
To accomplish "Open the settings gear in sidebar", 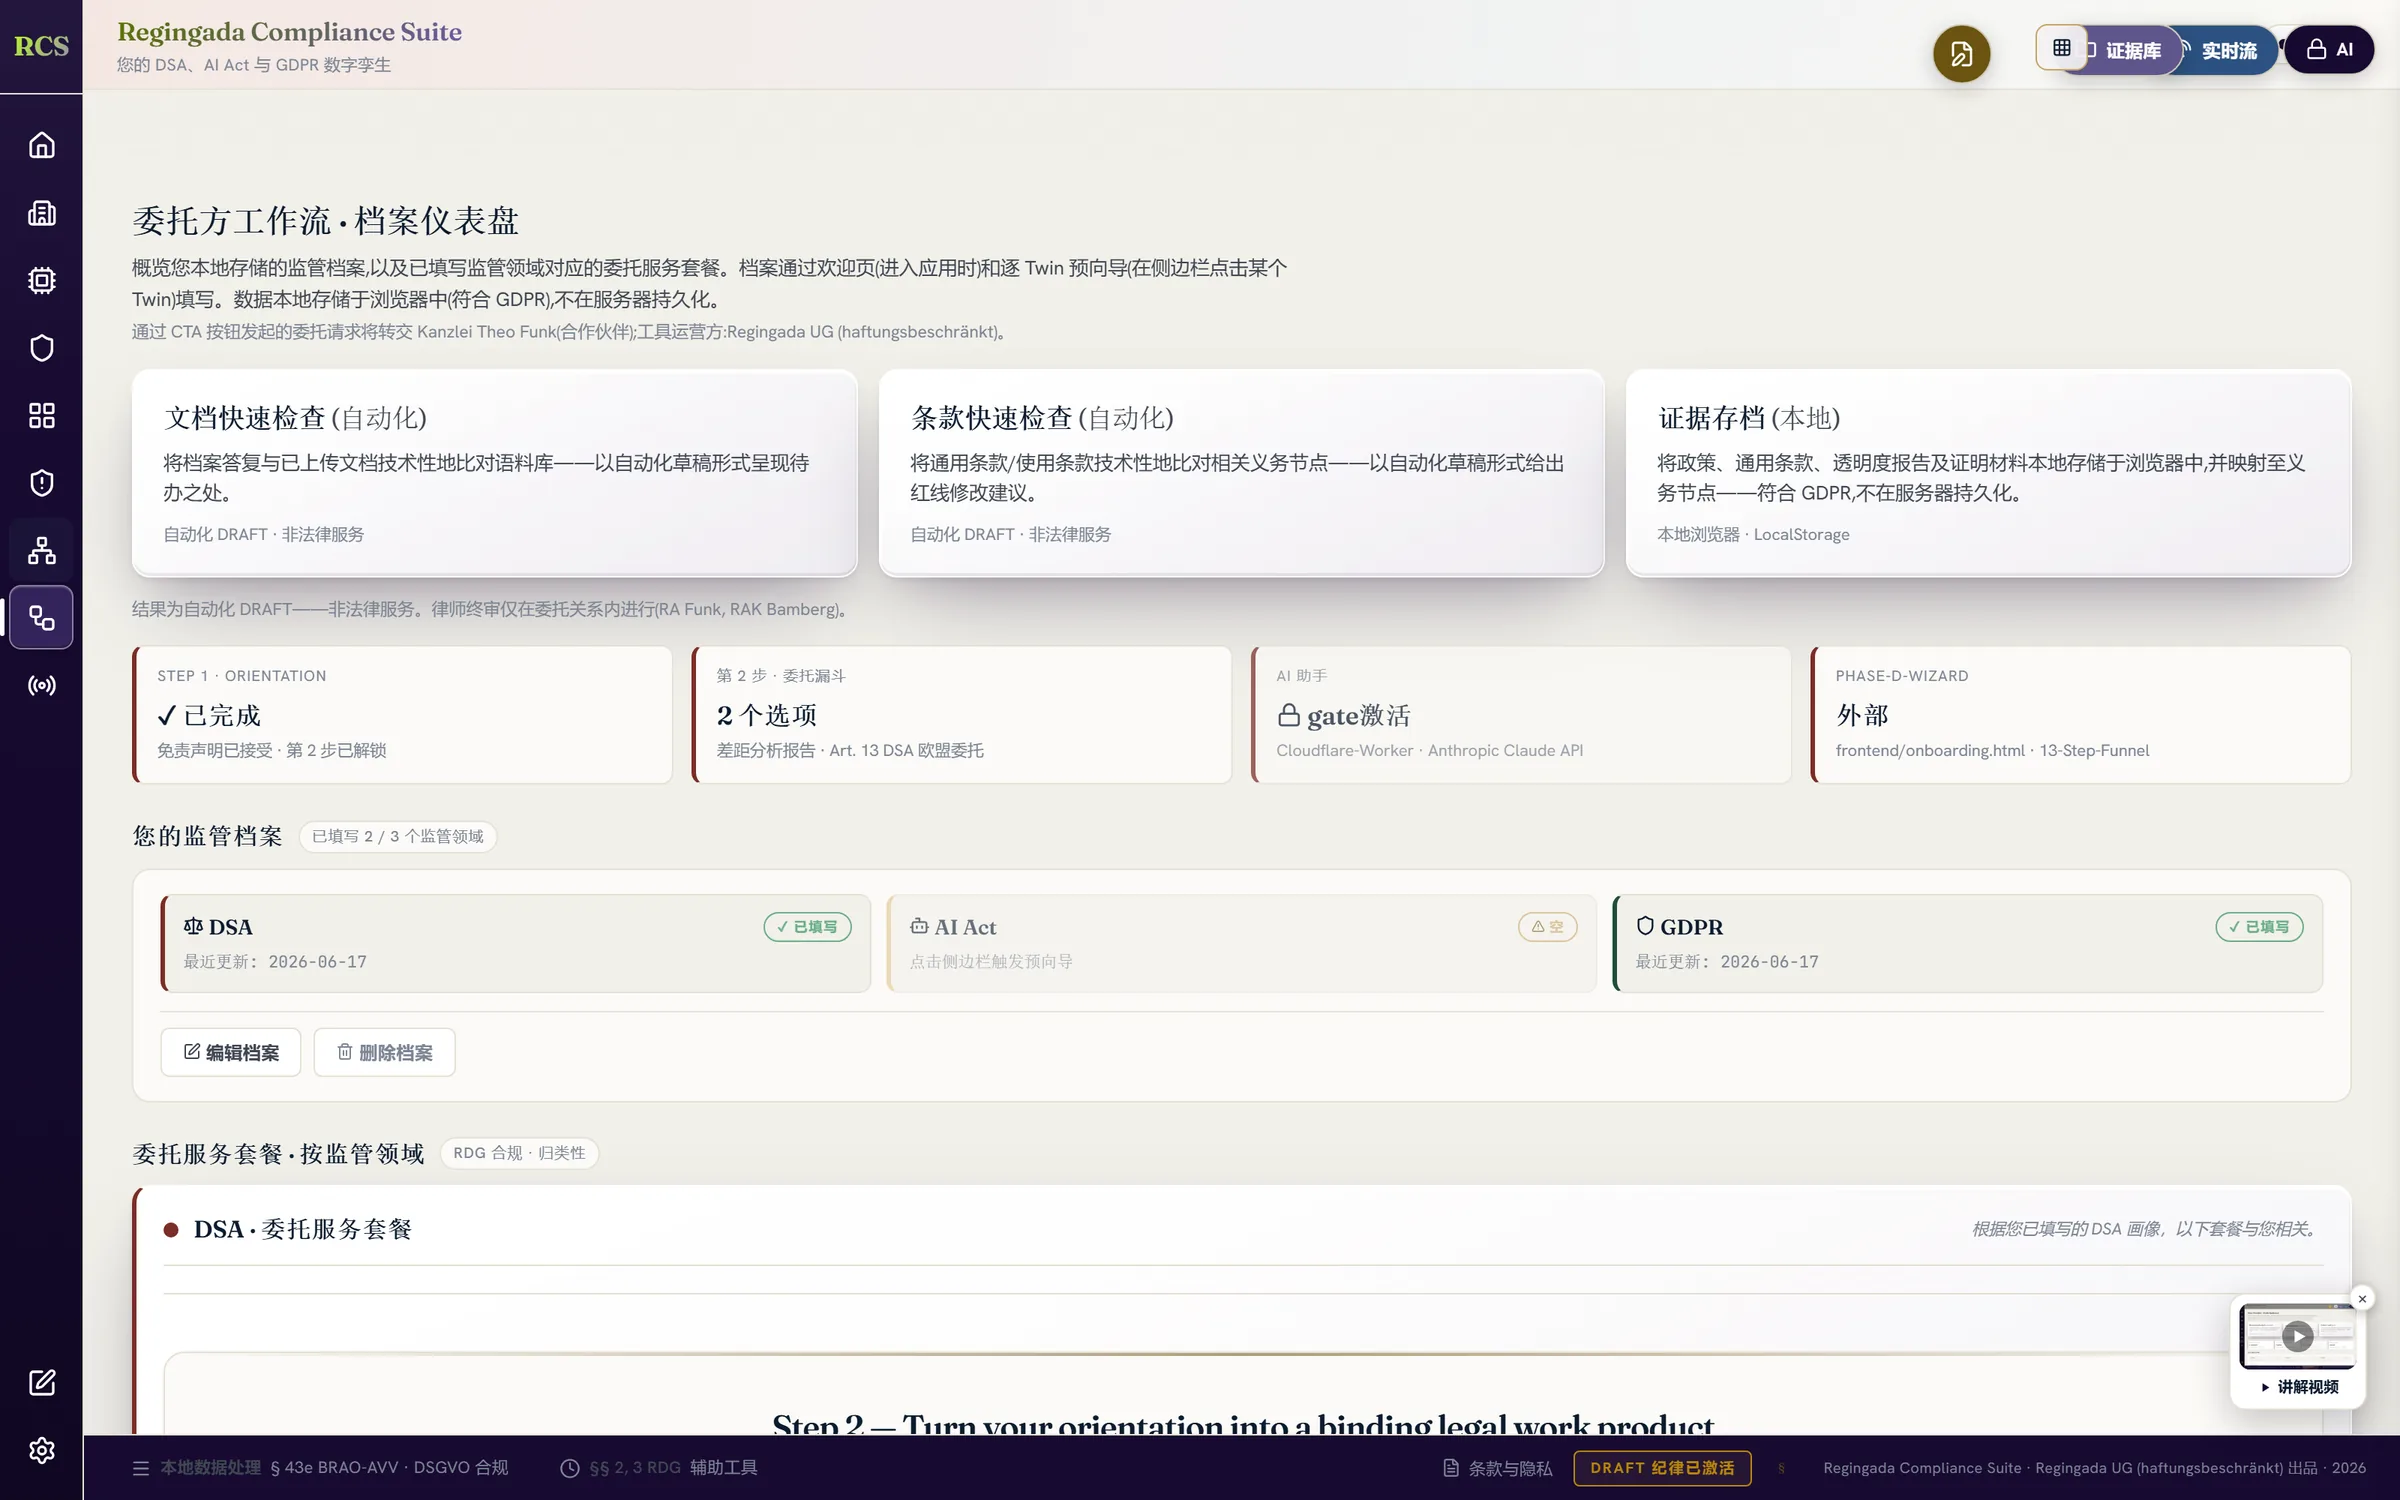I will pos(41,1450).
